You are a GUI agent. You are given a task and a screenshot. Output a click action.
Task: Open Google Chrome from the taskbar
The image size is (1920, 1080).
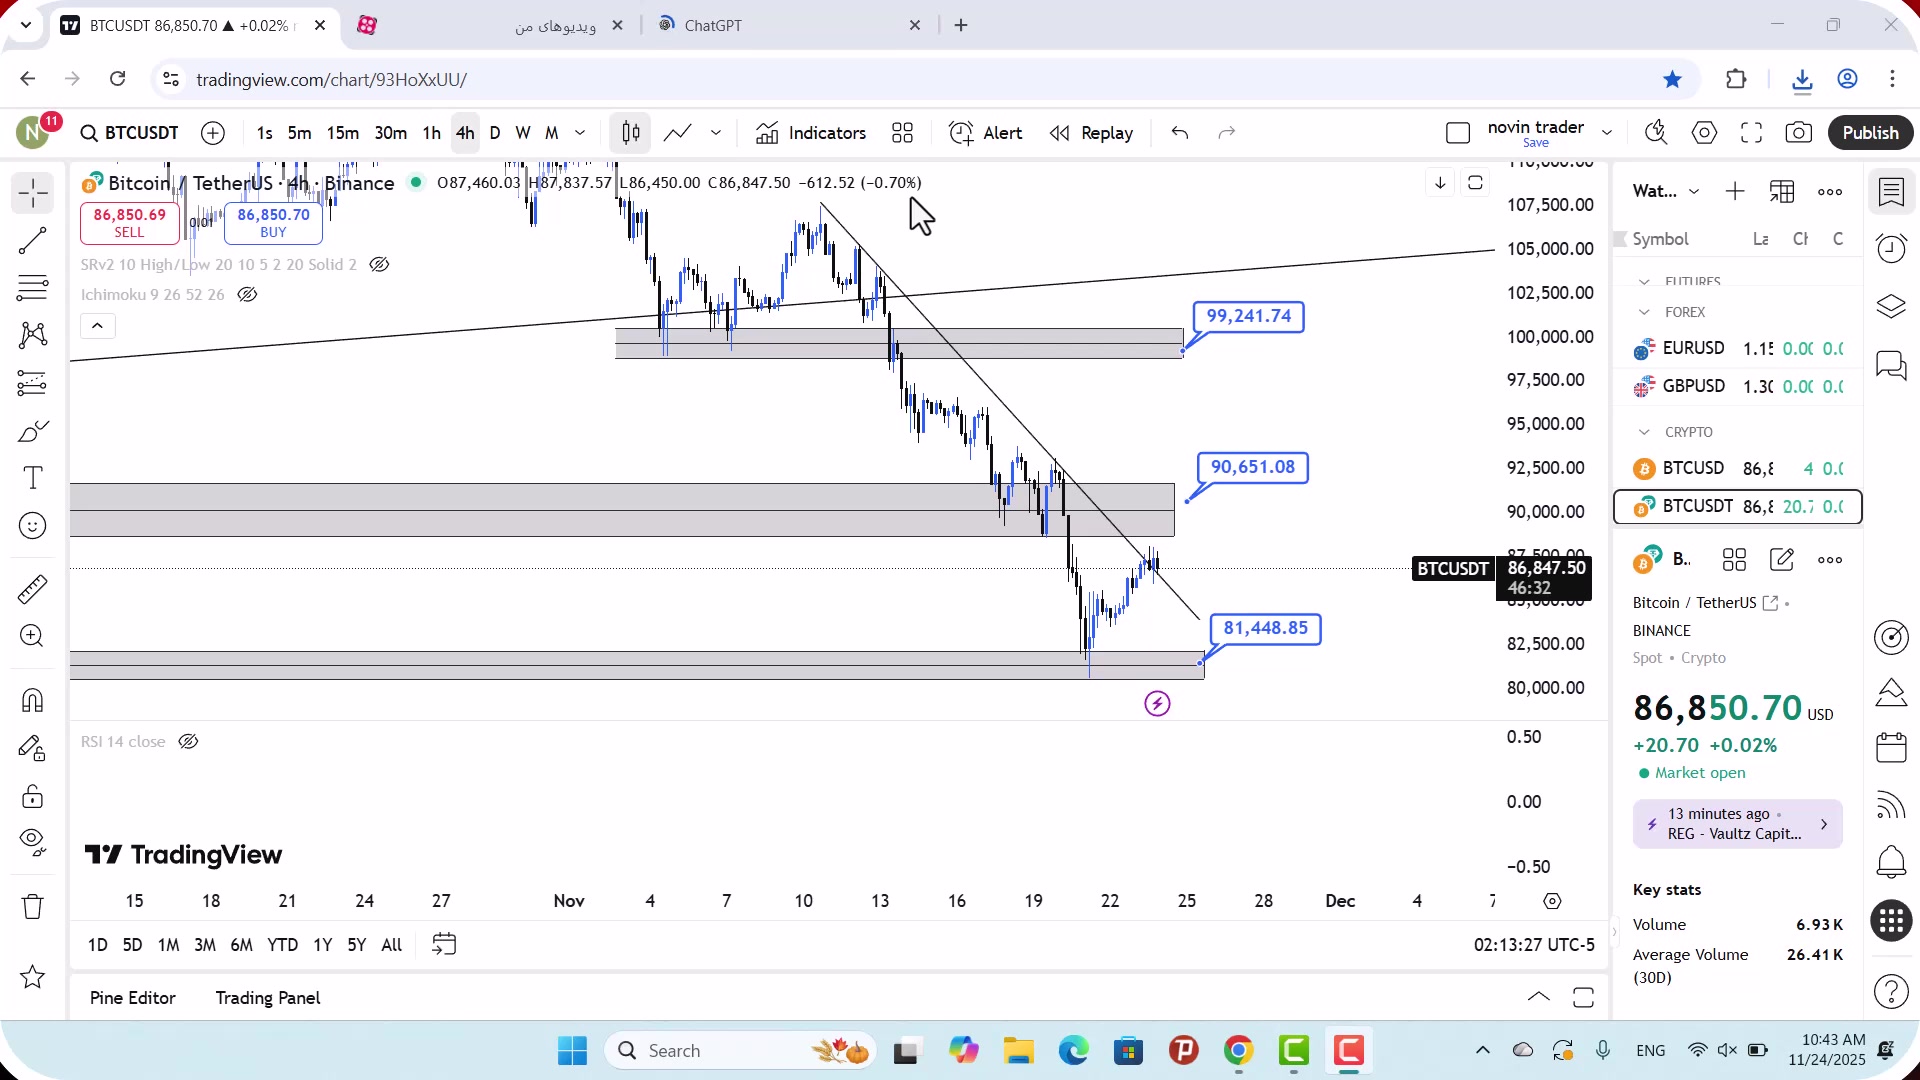(x=1238, y=1051)
